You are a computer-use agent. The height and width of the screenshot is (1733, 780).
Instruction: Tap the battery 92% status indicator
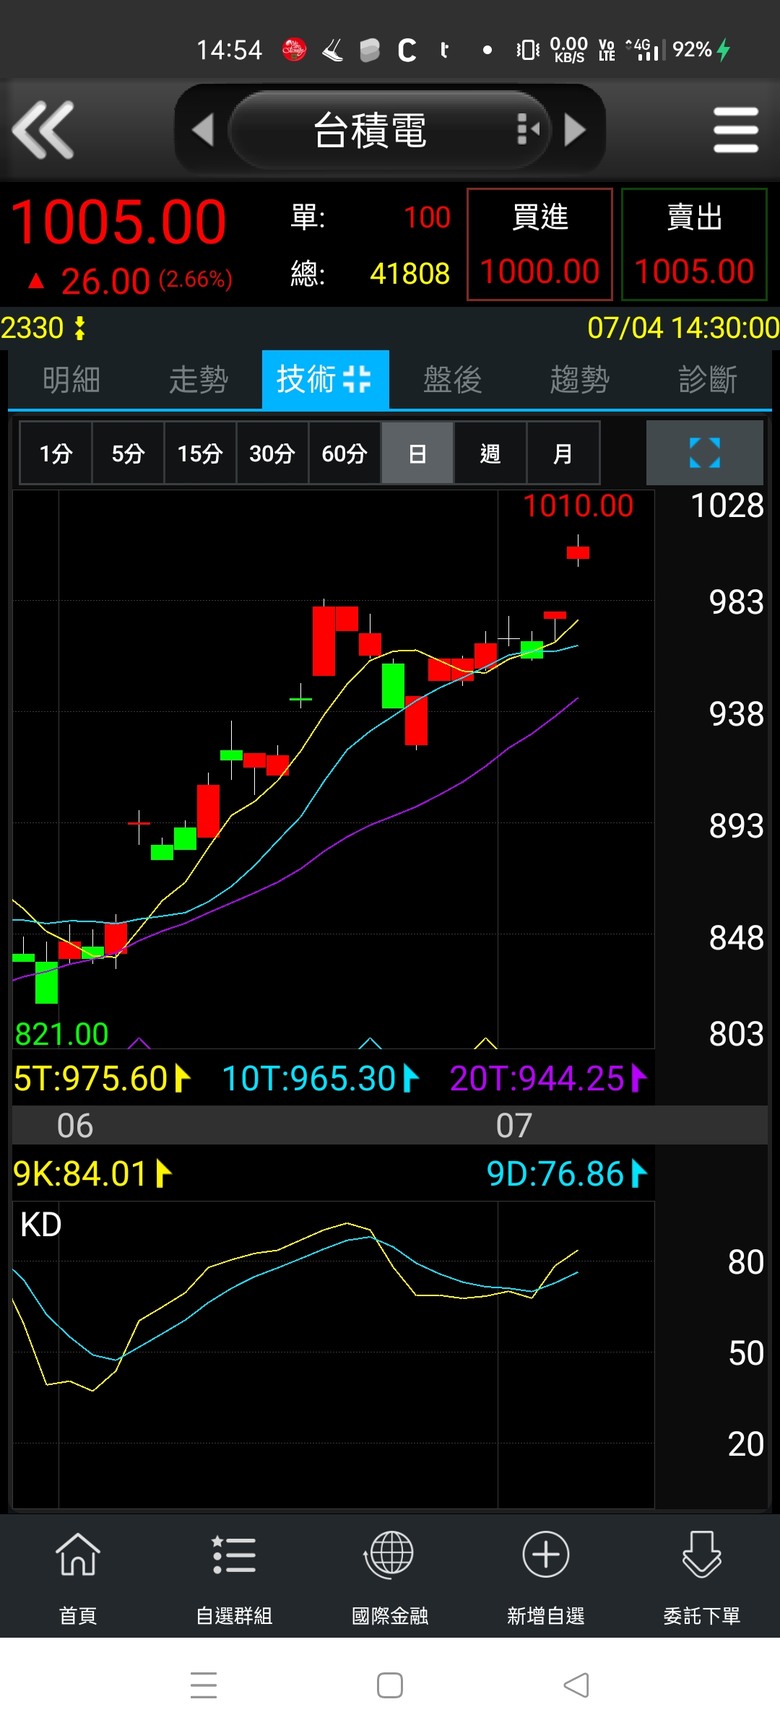click(702, 50)
